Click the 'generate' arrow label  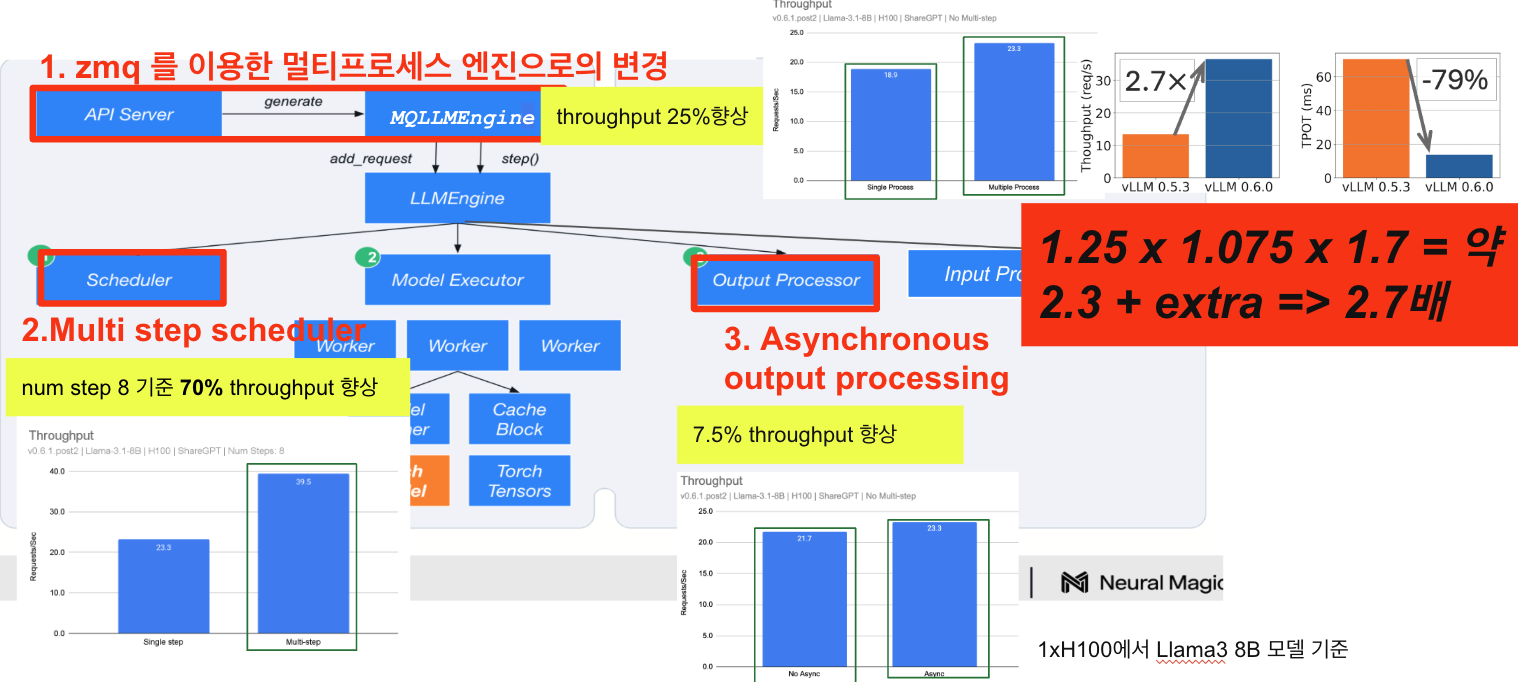tap(293, 101)
